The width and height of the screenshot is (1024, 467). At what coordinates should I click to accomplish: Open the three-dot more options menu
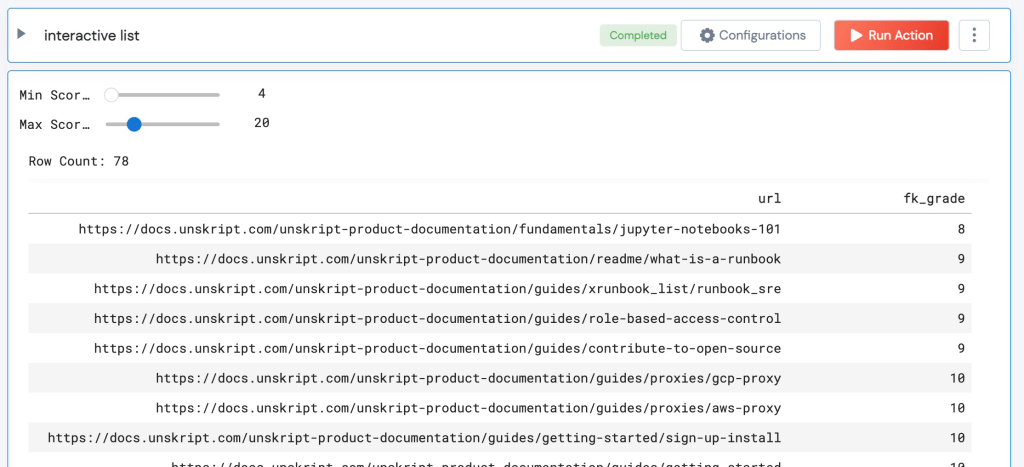tap(974, 35)
